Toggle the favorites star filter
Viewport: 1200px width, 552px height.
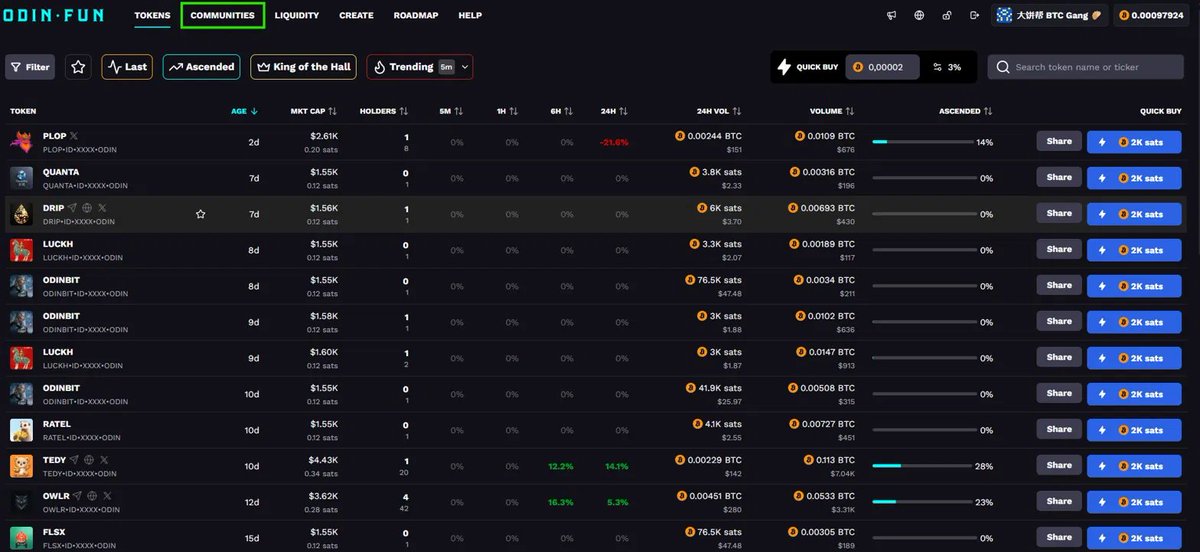[x=78, y=67]
